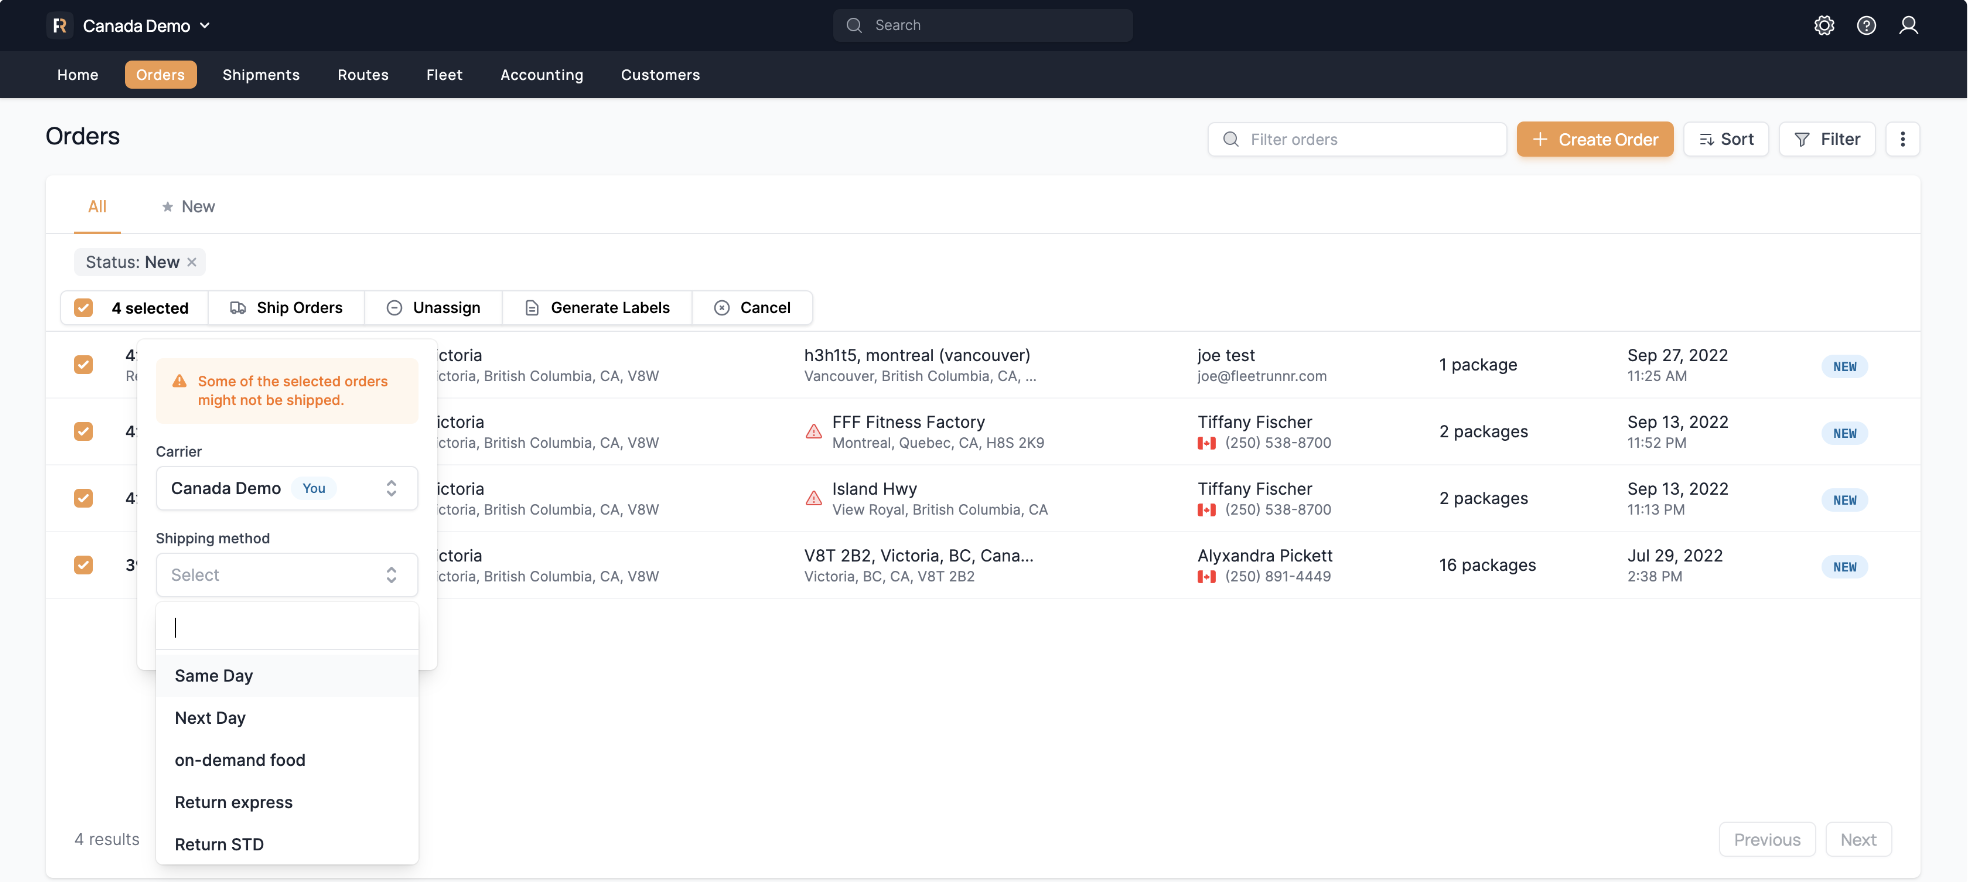Viewport: 1968px width, 882px height.
Task: Open the three-dot more options menu
Action: tap(1902, 140)
